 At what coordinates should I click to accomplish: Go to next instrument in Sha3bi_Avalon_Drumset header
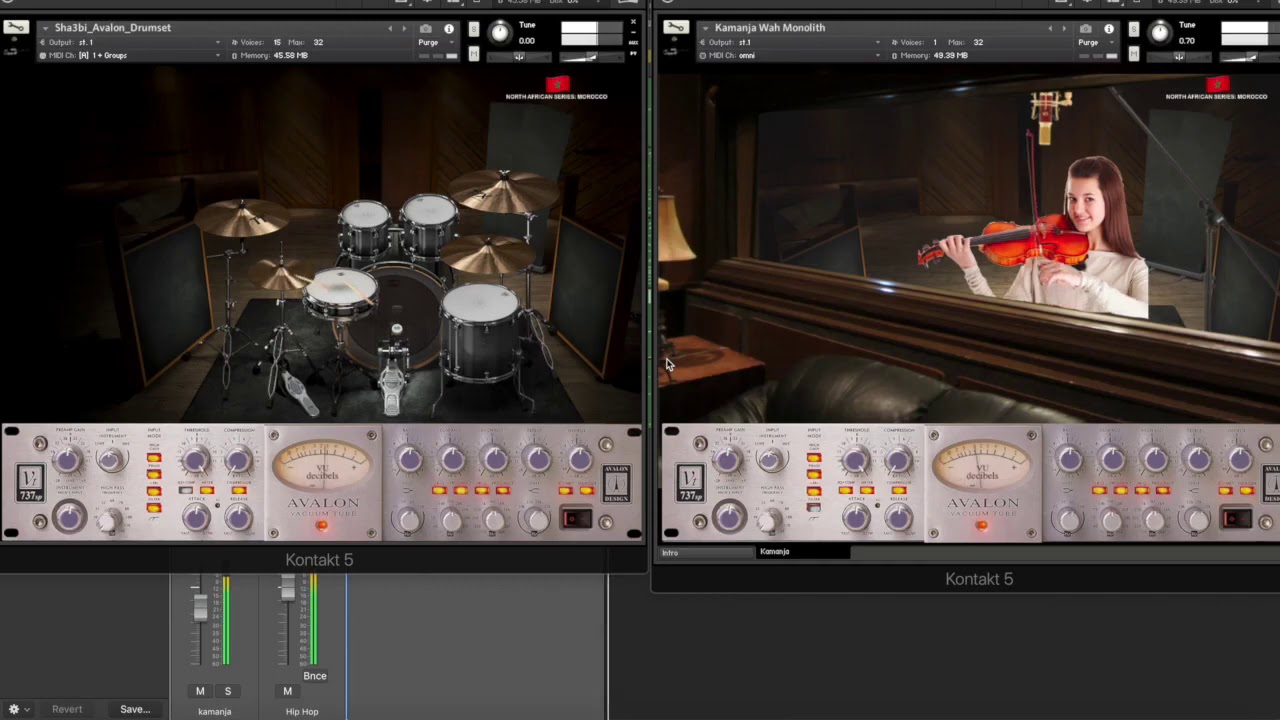404,28
